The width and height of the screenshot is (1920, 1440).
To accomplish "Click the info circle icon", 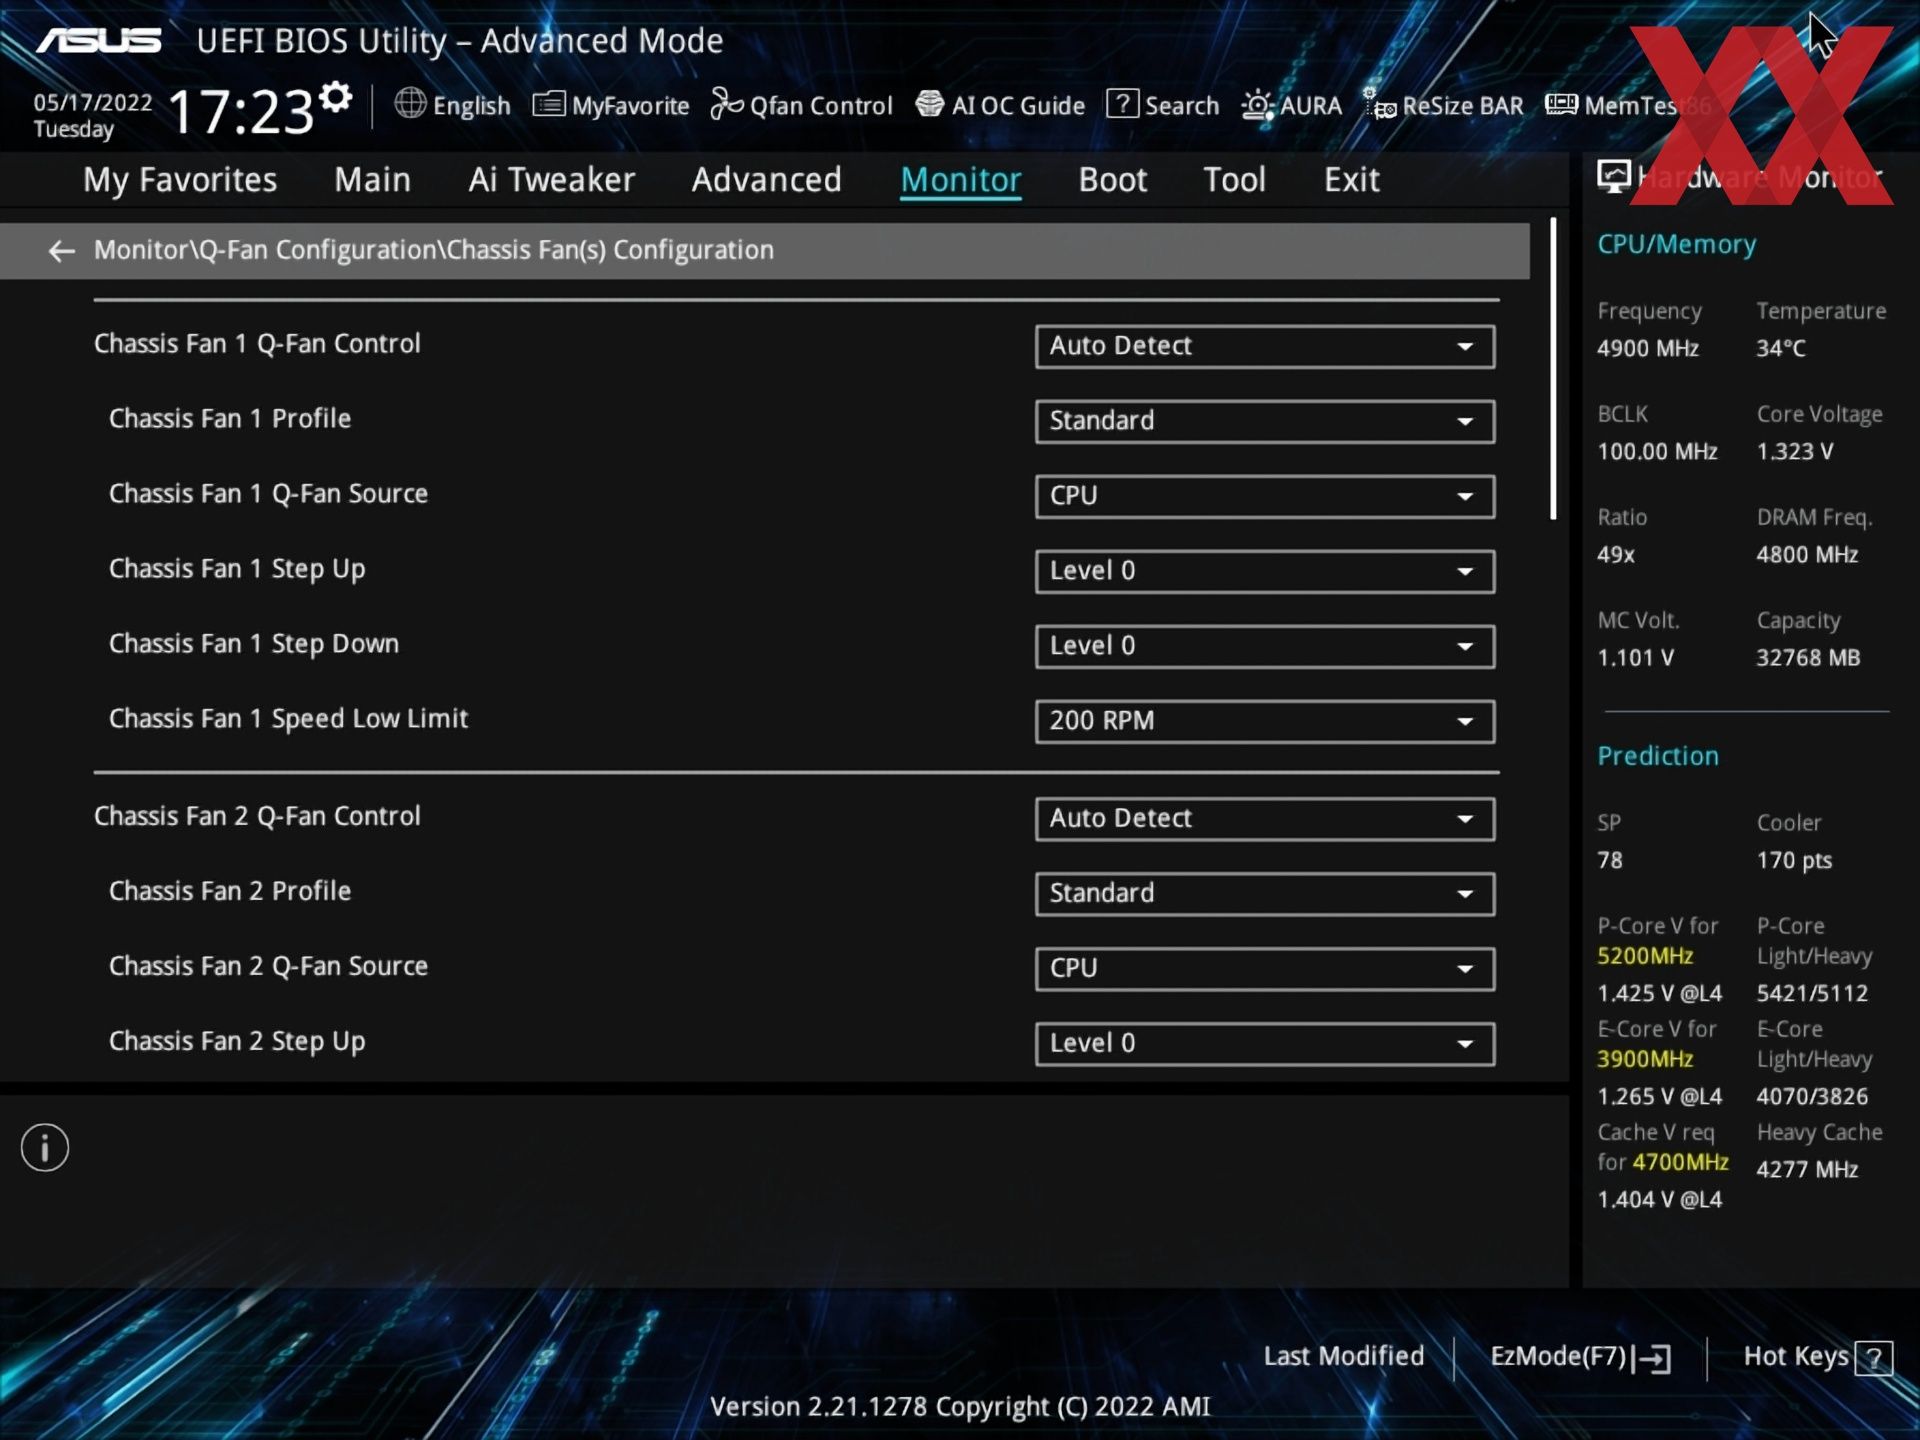I will point(45,1147).
